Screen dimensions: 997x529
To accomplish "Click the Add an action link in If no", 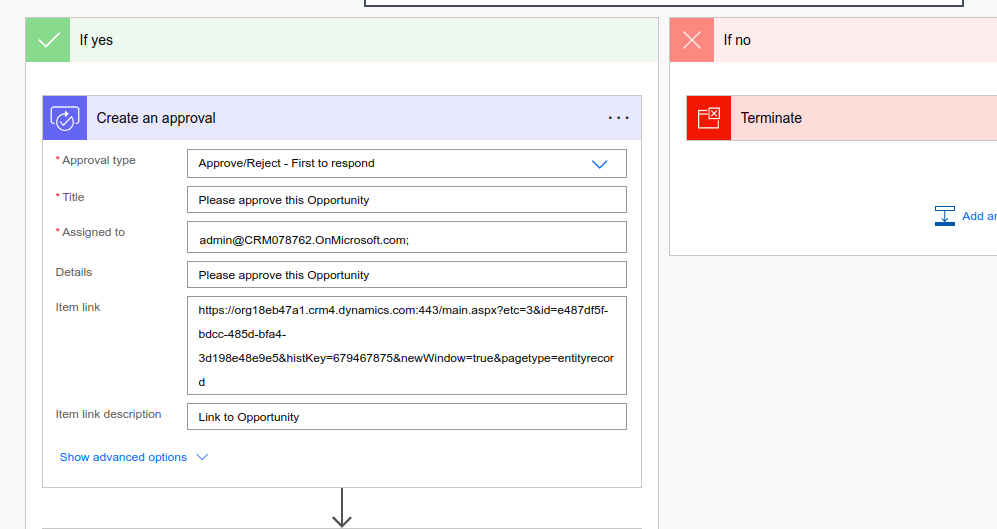I will (x=979, y=216).
